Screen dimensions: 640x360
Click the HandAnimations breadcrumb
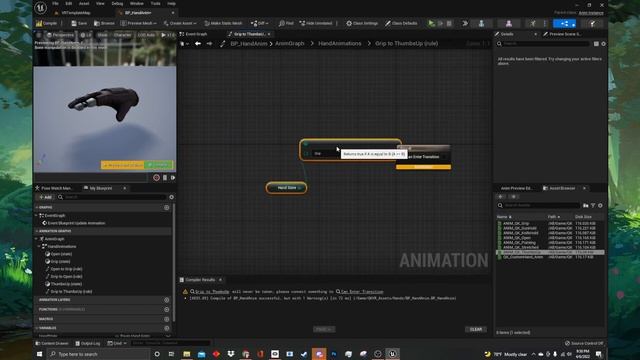pos(340,44)
